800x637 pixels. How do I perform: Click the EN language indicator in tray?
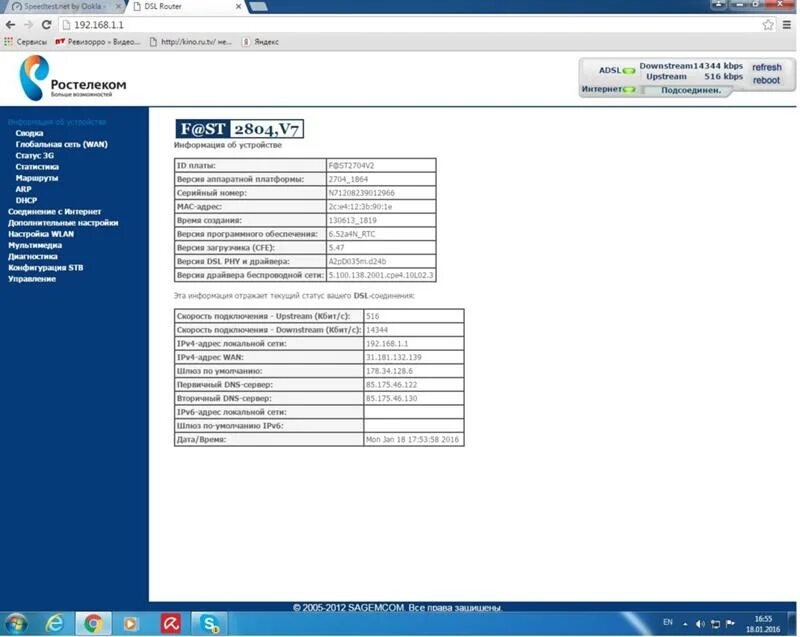tap(668, 622)
